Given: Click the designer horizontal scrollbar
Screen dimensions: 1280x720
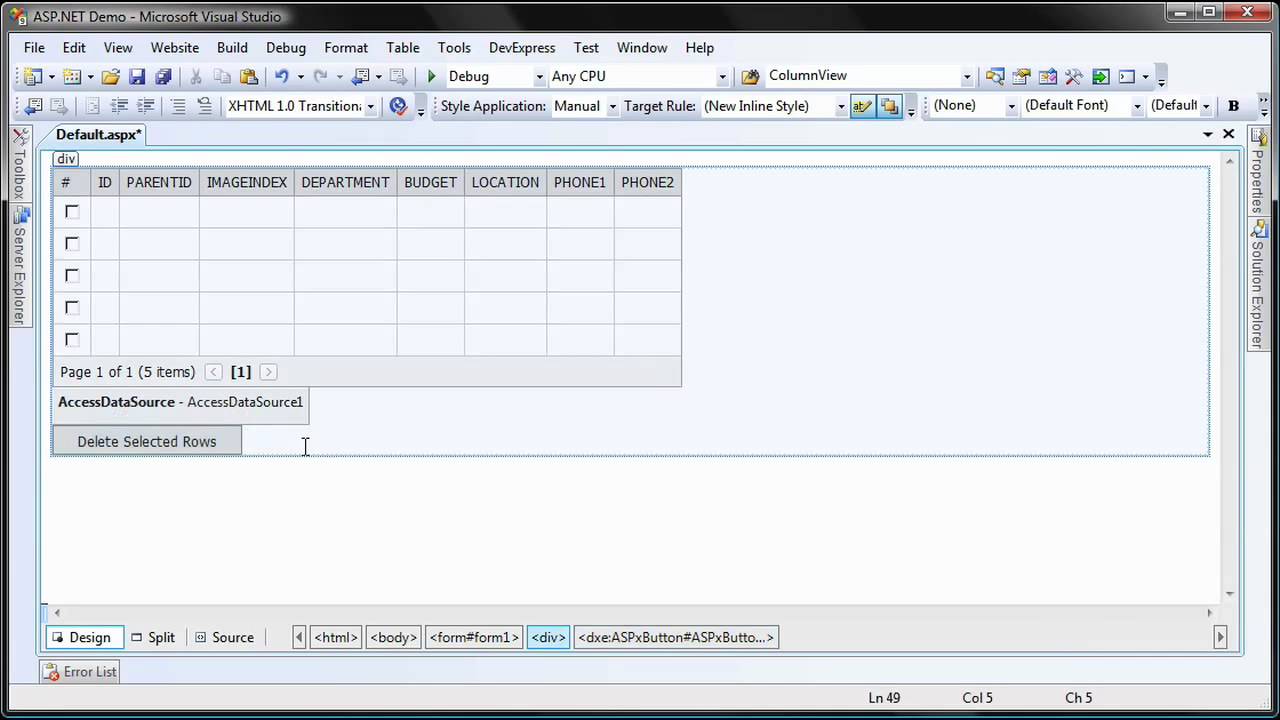Looking at the screenshot, I should coord(632,612).
